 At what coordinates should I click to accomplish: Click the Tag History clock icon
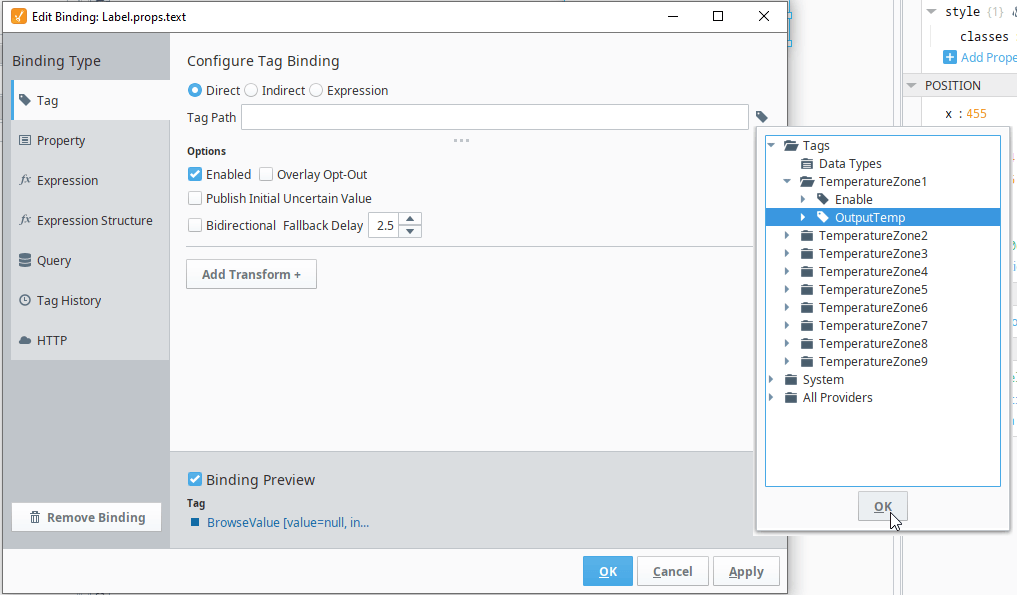(25, 300)
